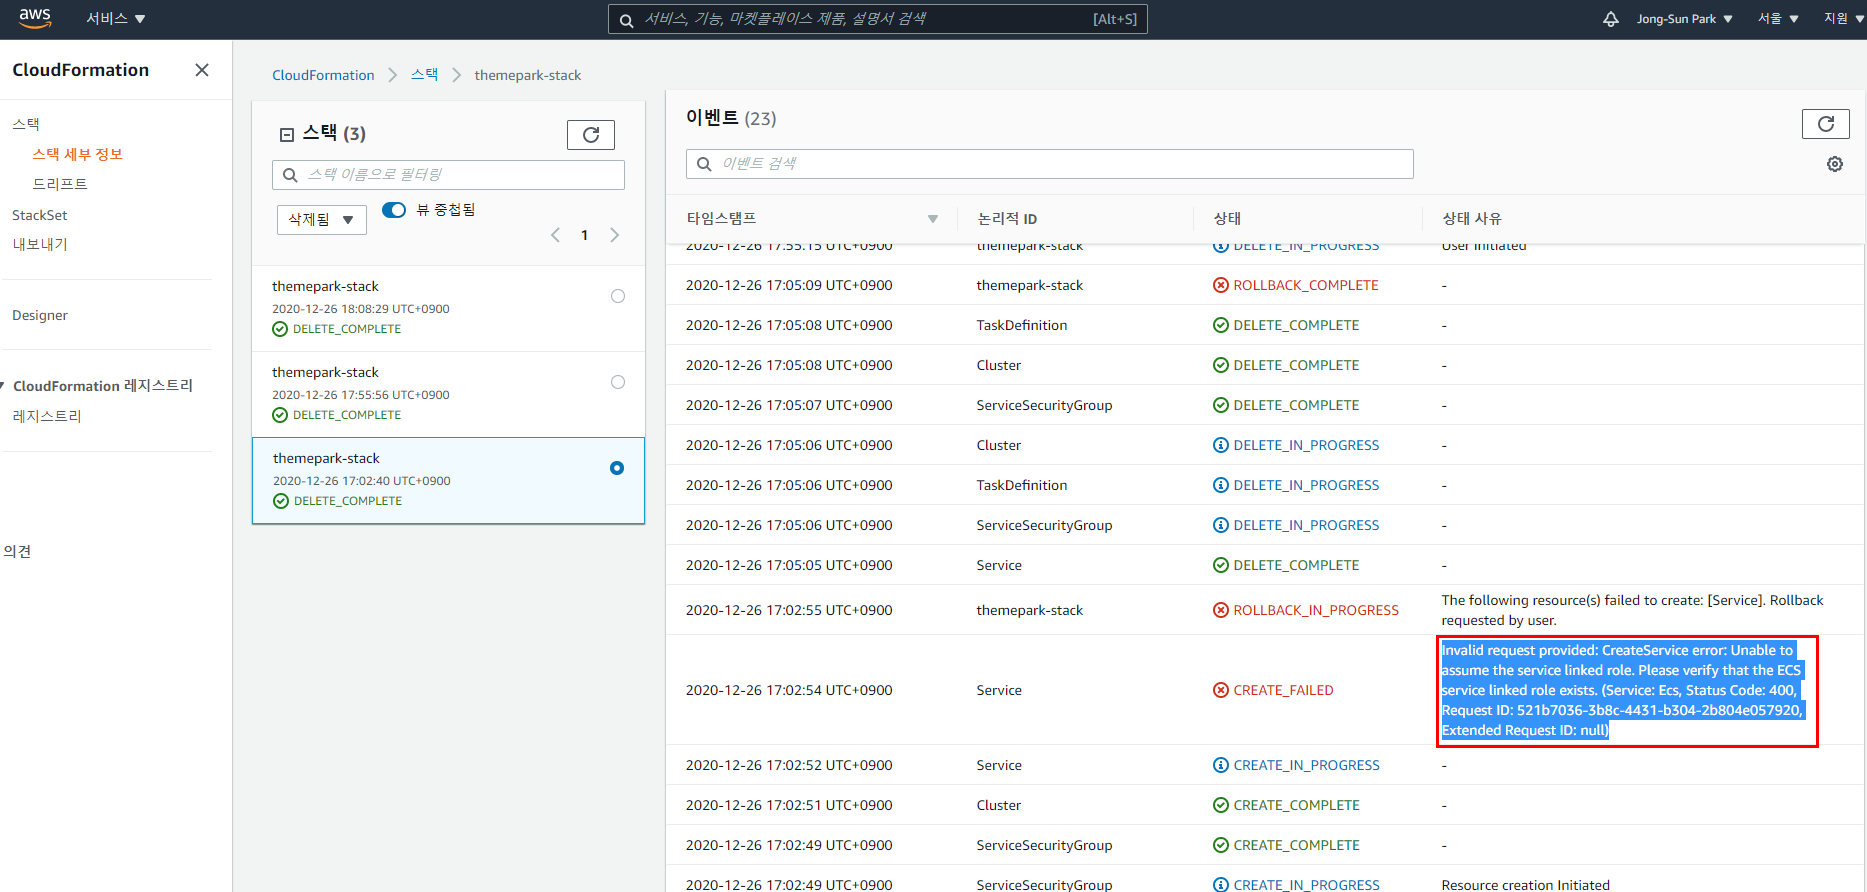Click the highlighted CreateService error message
The width and height of the screenshot is (1867, 892).
tap(1622, 690)
